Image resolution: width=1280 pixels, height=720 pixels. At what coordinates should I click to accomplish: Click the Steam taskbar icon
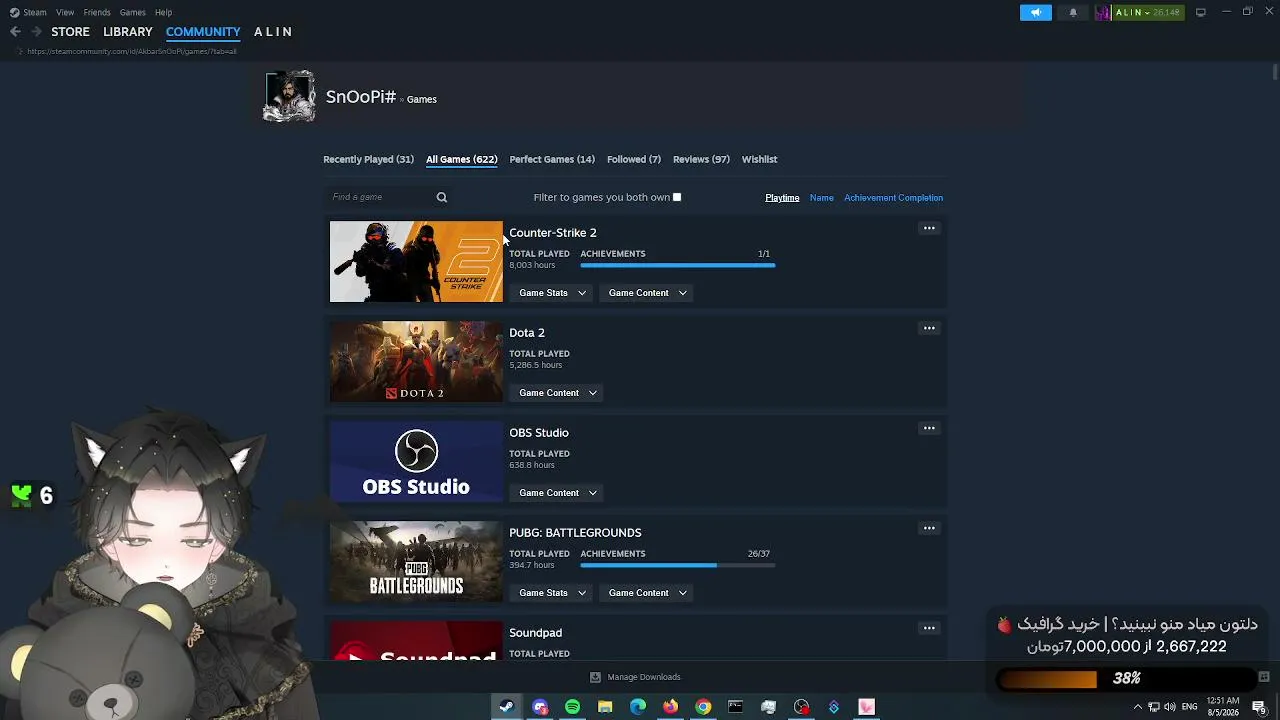(x=507, y=707)
